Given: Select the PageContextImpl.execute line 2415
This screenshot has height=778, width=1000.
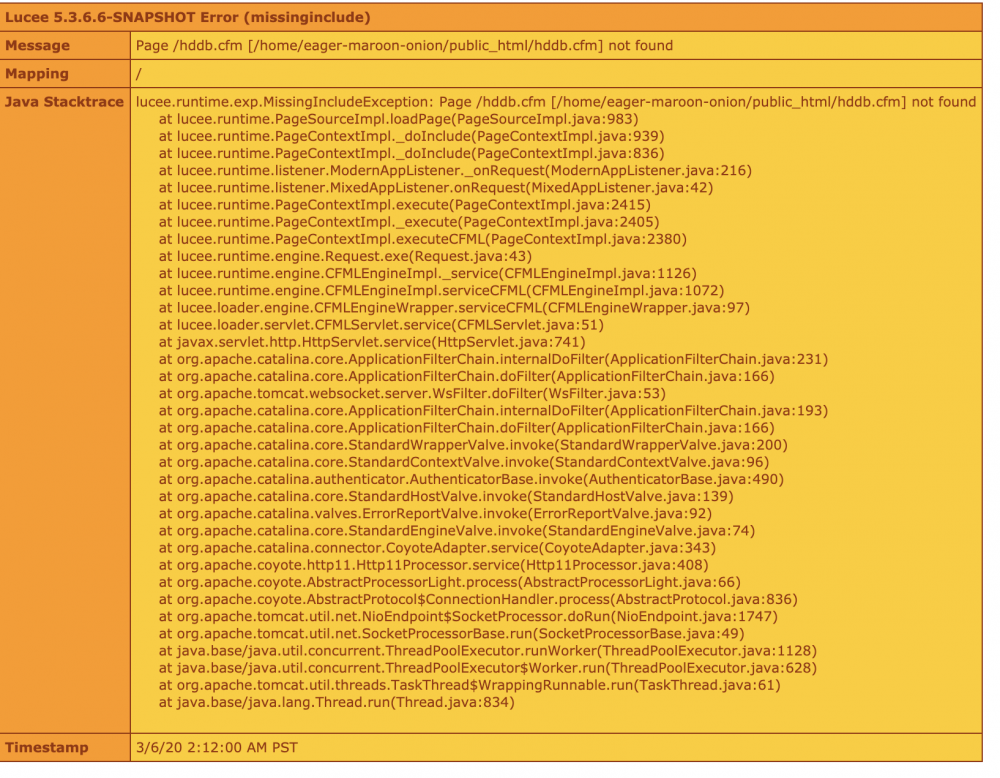Looking at the screenshot, I should [x=405, y=205].
